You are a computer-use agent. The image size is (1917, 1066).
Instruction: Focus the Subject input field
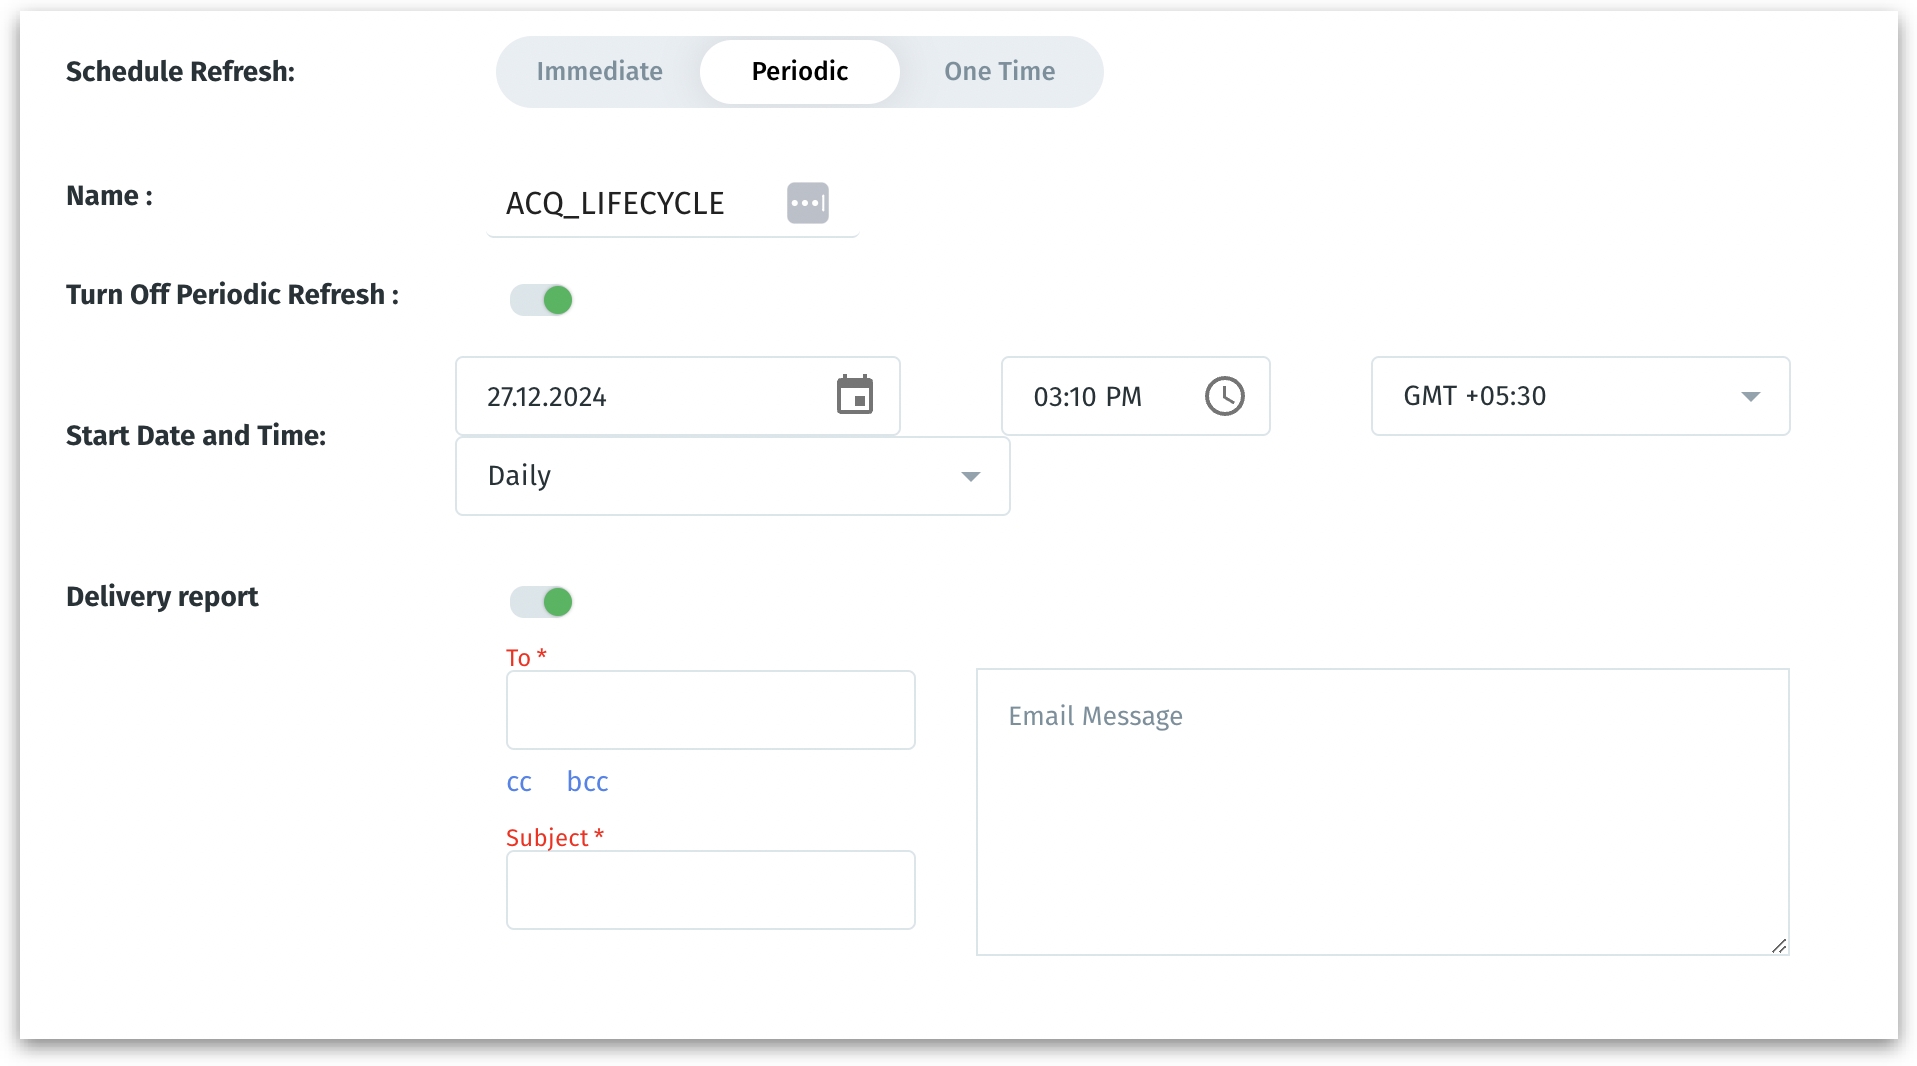coord(710,890)
